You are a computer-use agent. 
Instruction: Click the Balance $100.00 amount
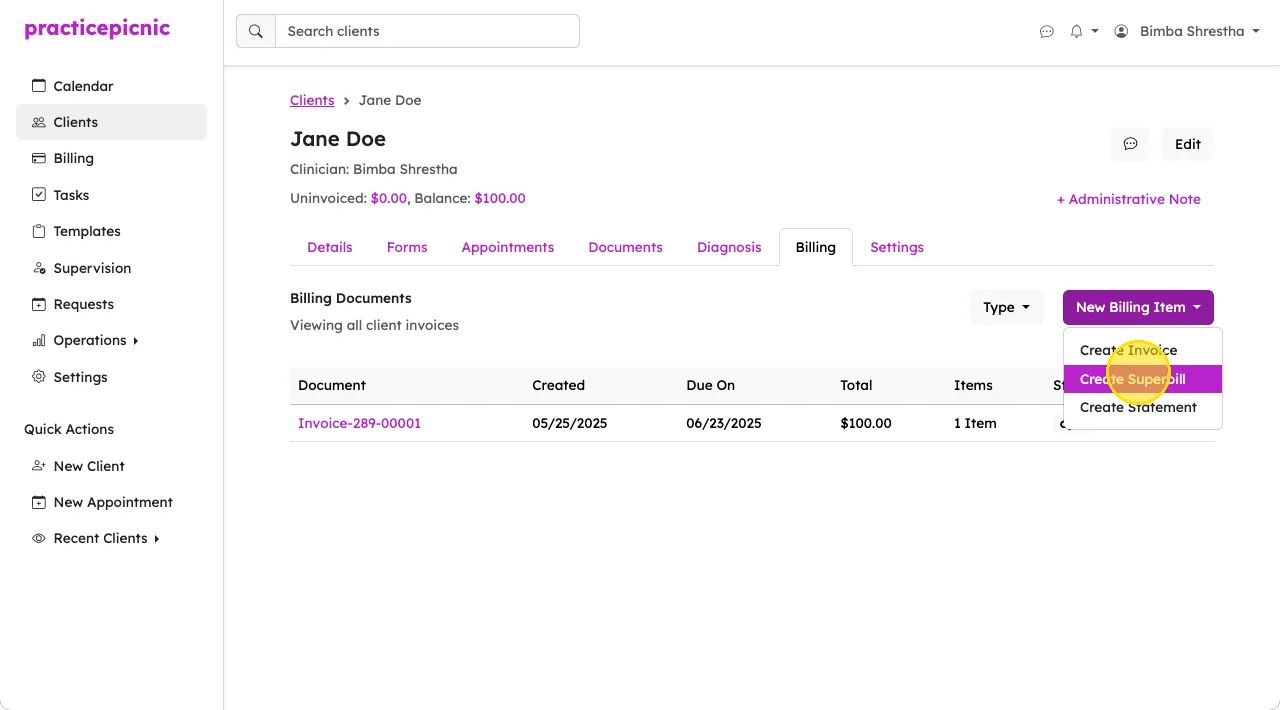(x=500, y=198)
